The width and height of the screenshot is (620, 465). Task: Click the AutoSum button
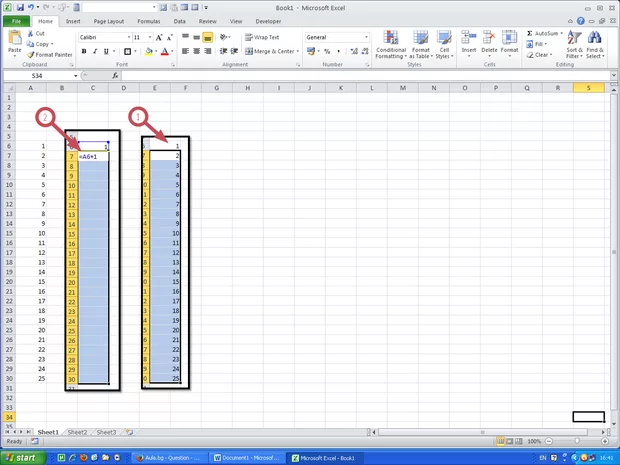[x=545, y=33]
